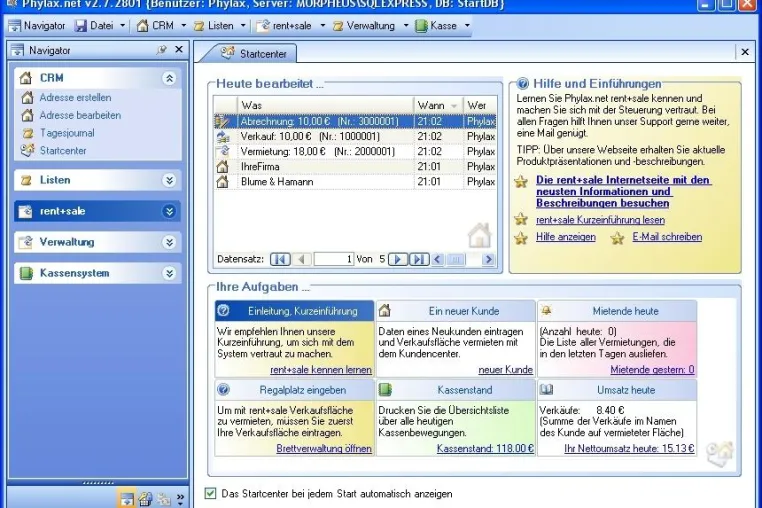
Task: Click the record number field in Datensatz
Action: 334,259
